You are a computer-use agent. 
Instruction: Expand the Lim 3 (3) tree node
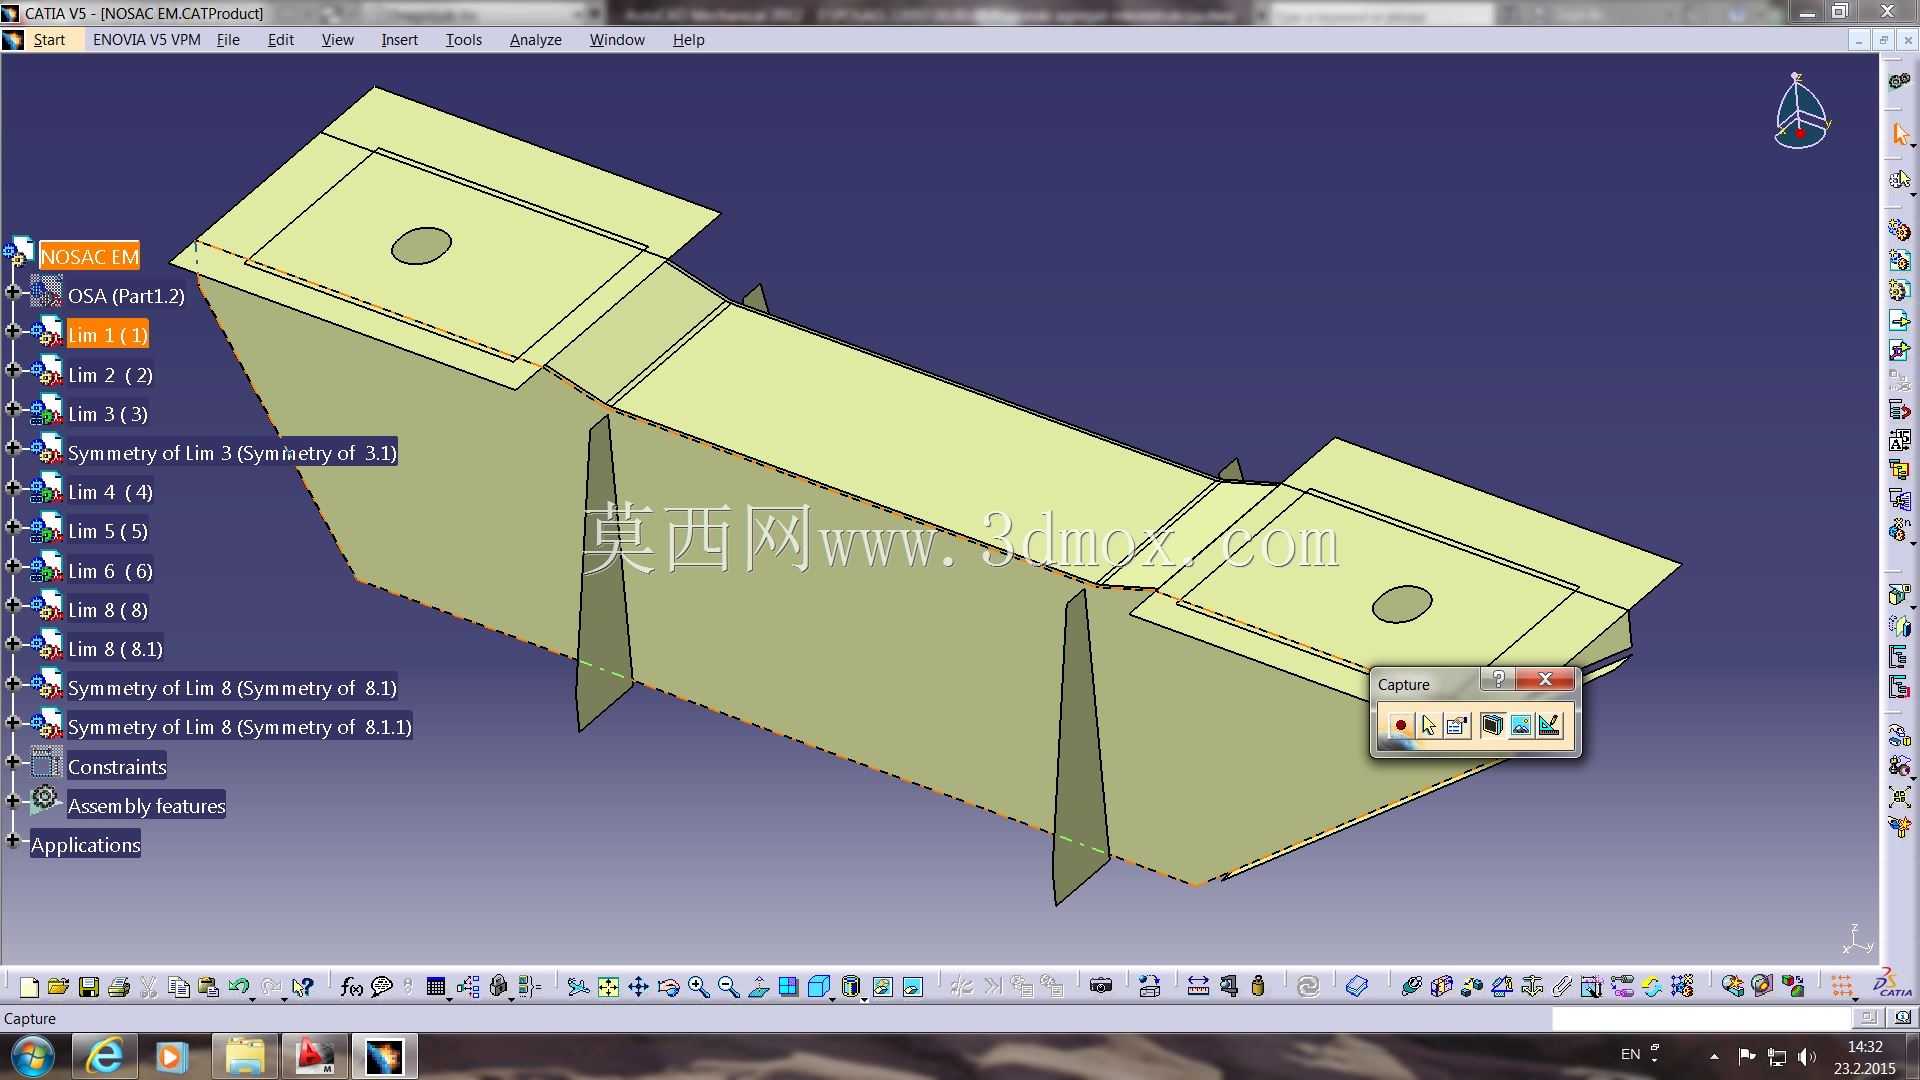(13, 410)
